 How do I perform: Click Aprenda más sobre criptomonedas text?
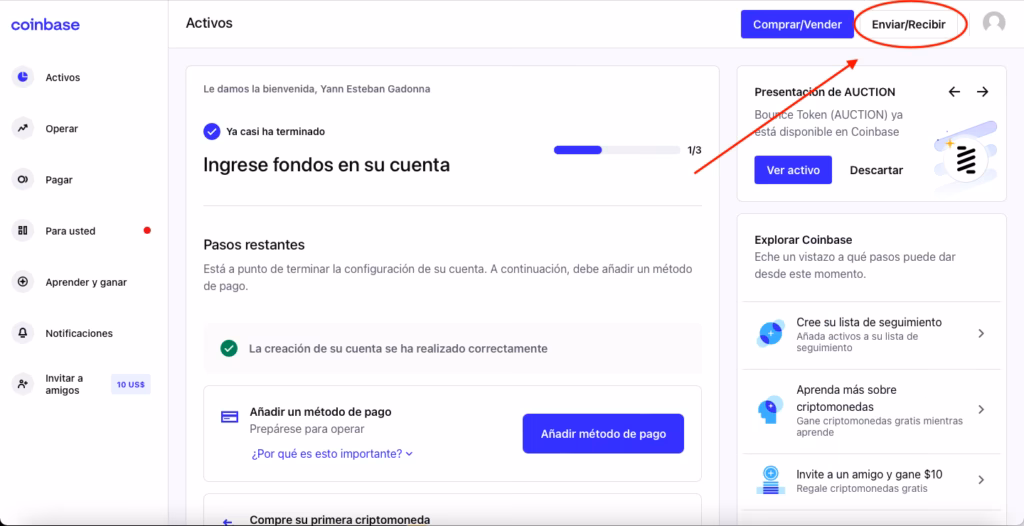click(x=846, y=397)
